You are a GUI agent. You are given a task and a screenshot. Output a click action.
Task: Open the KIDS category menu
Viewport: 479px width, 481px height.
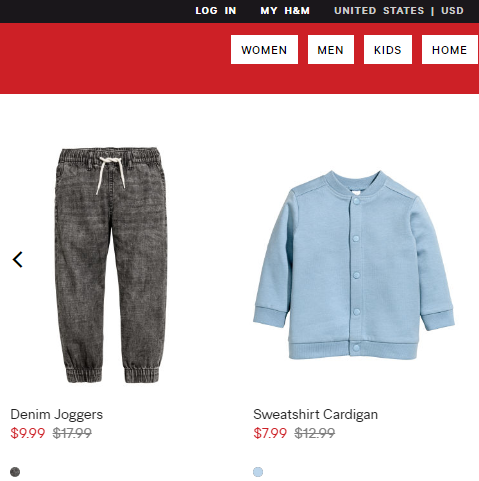388,50
